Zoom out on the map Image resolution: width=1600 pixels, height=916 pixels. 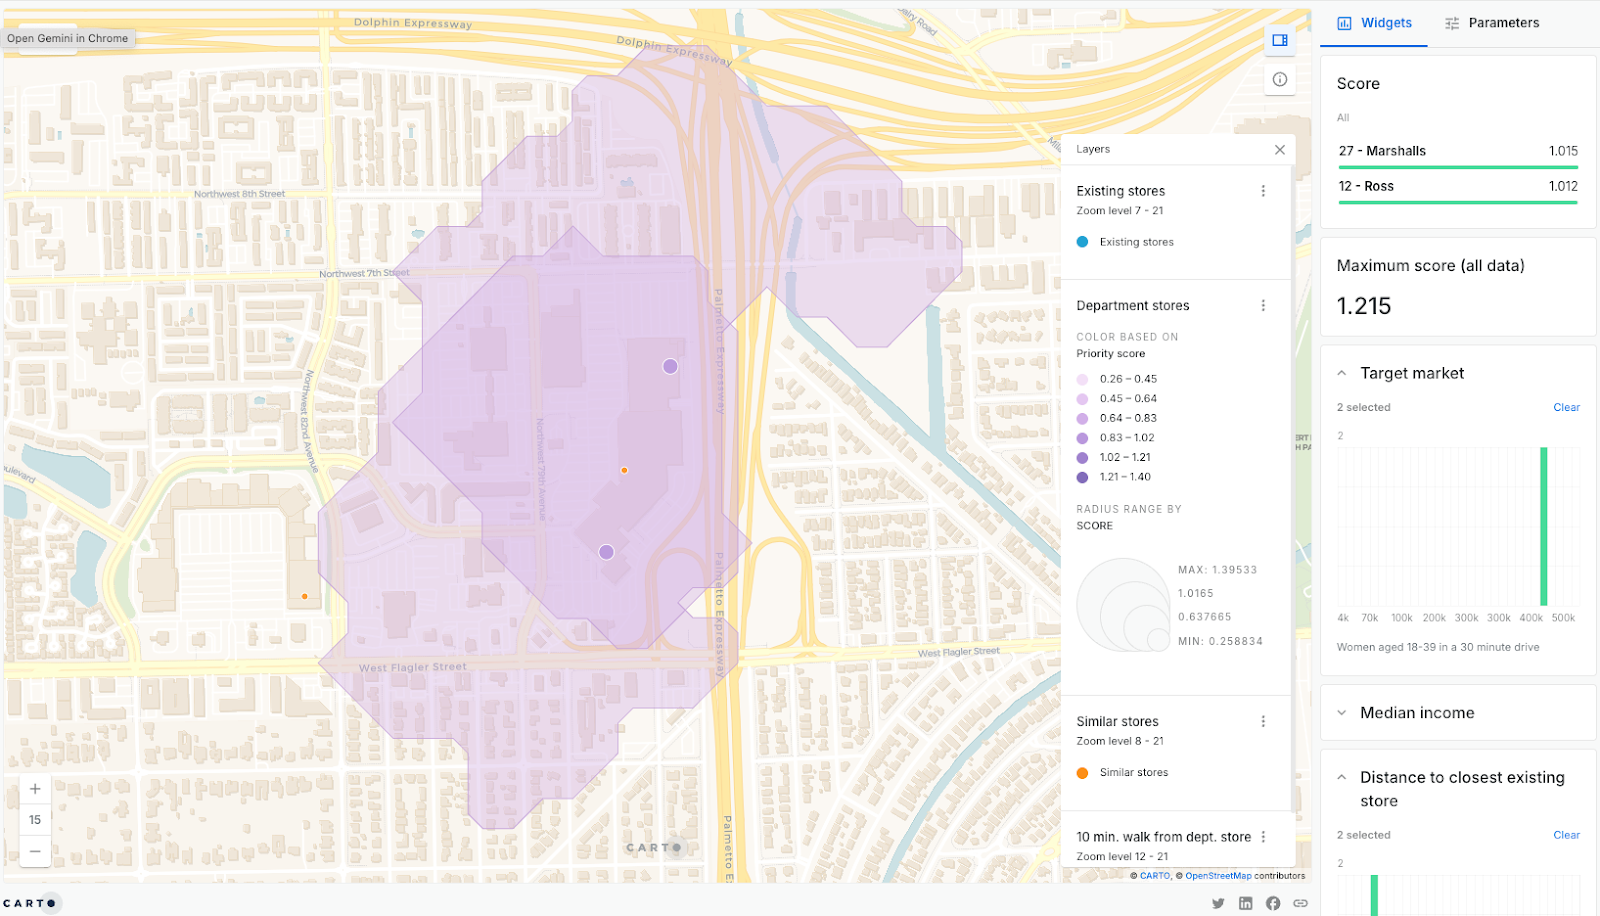pyautogui.click(x=35, y=851)
